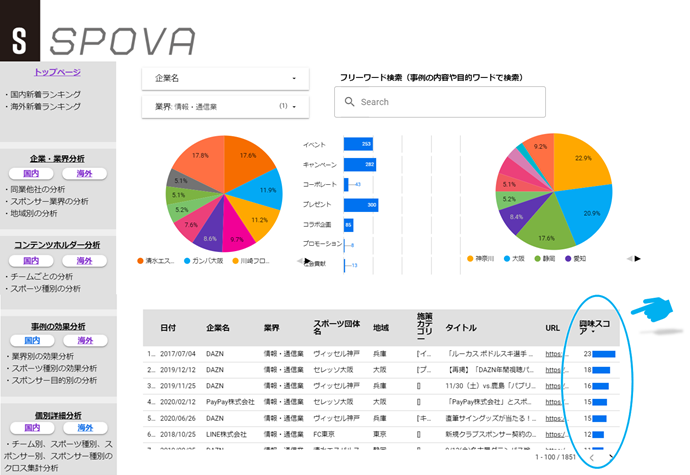Open スポーツ種別の分析 menu item
This screenshot has height=475, width=690.
[x=45, y=288]
